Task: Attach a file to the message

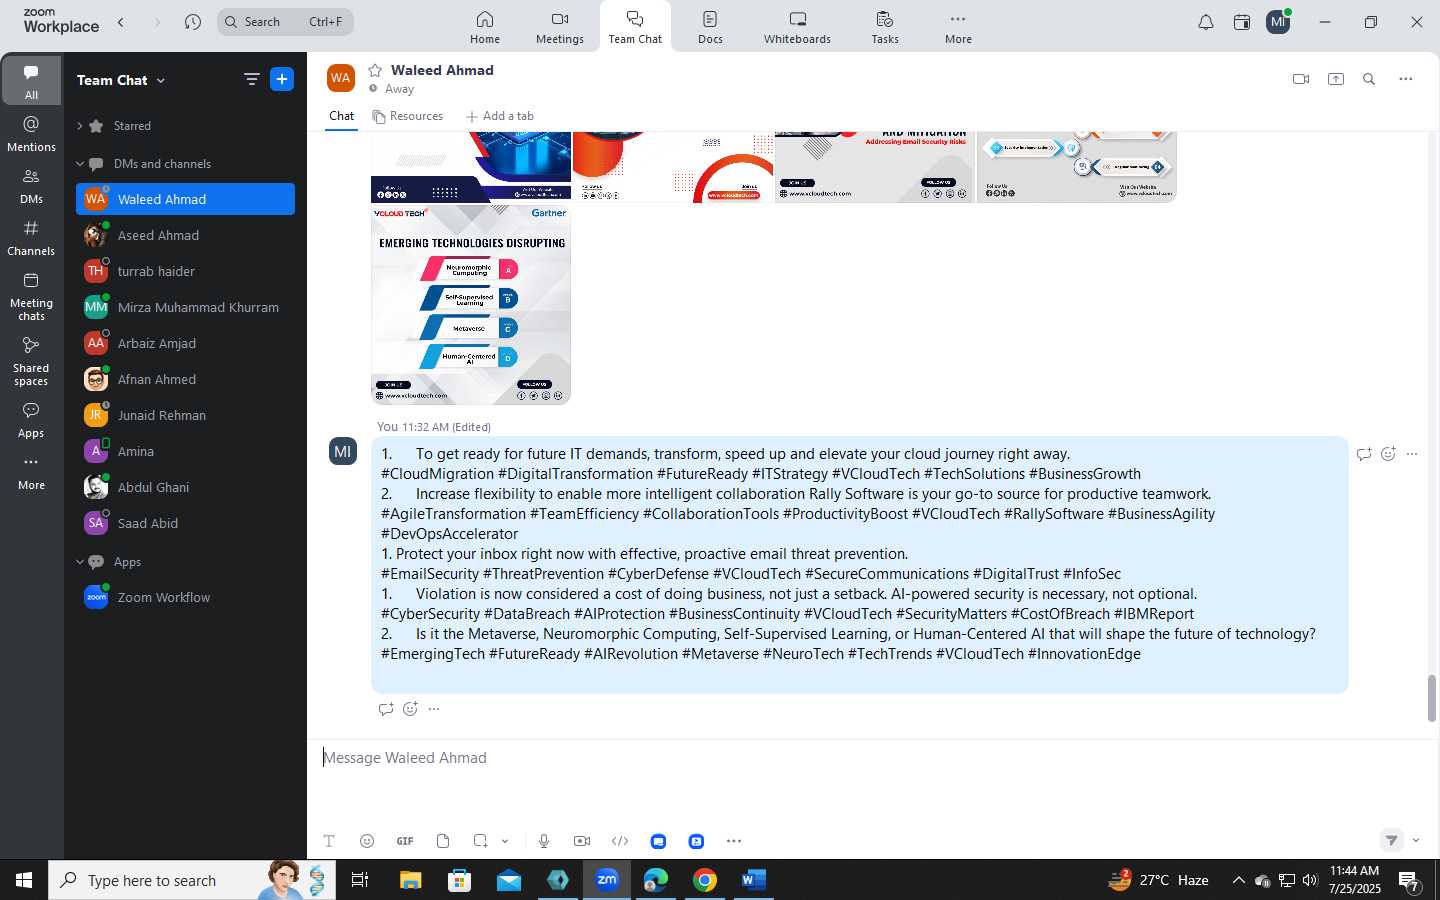Action: 443,841
